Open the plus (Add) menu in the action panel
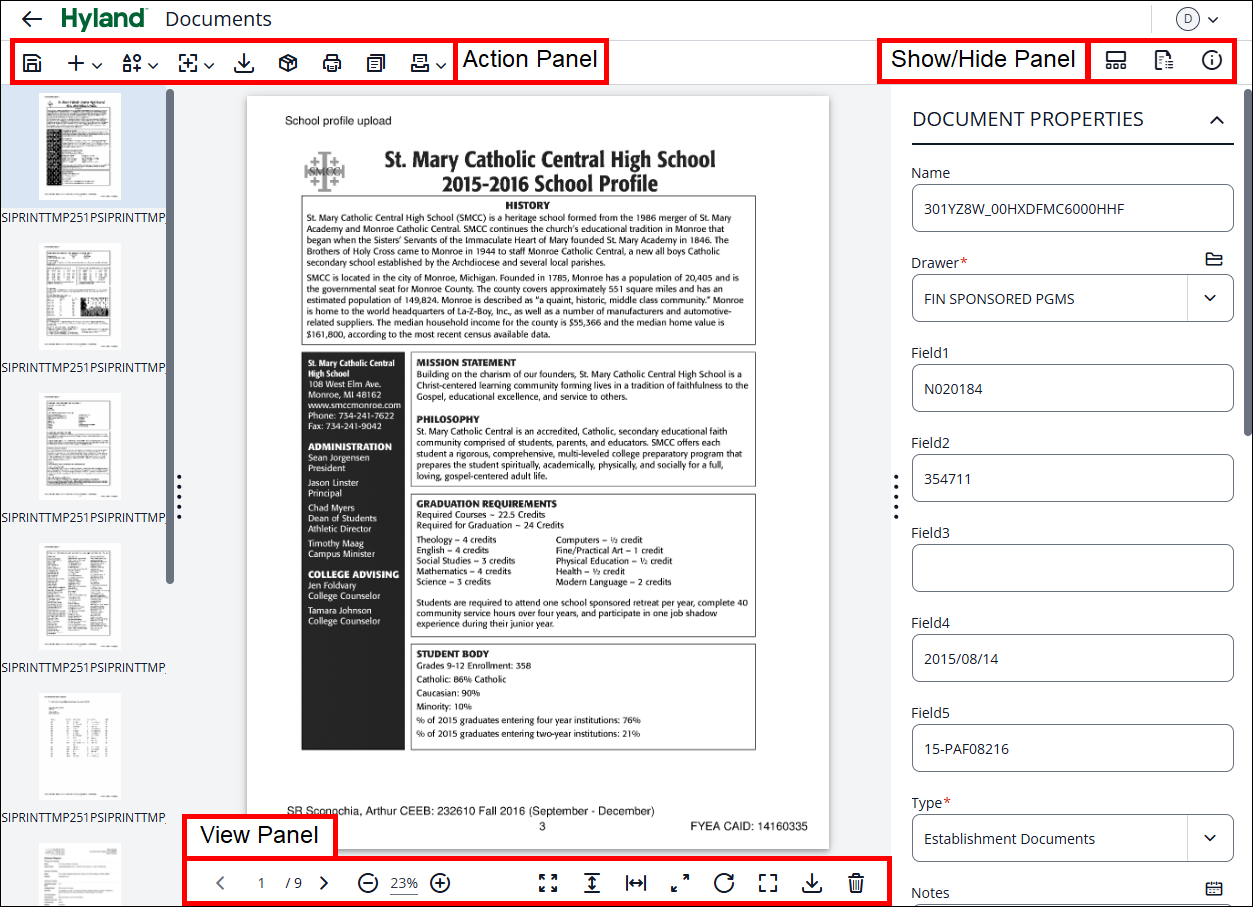1253x907 pixels. [x=84, y=63]
